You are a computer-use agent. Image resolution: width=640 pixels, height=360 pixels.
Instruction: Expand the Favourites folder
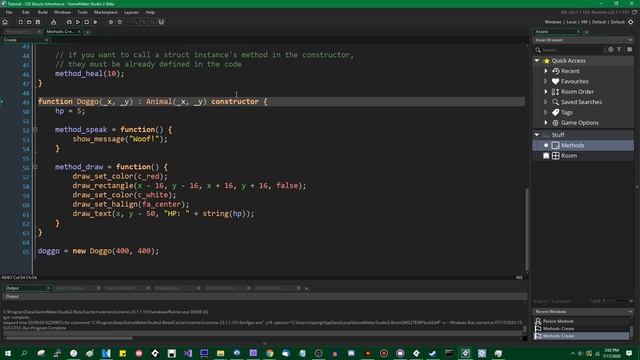tap(546, 81)
